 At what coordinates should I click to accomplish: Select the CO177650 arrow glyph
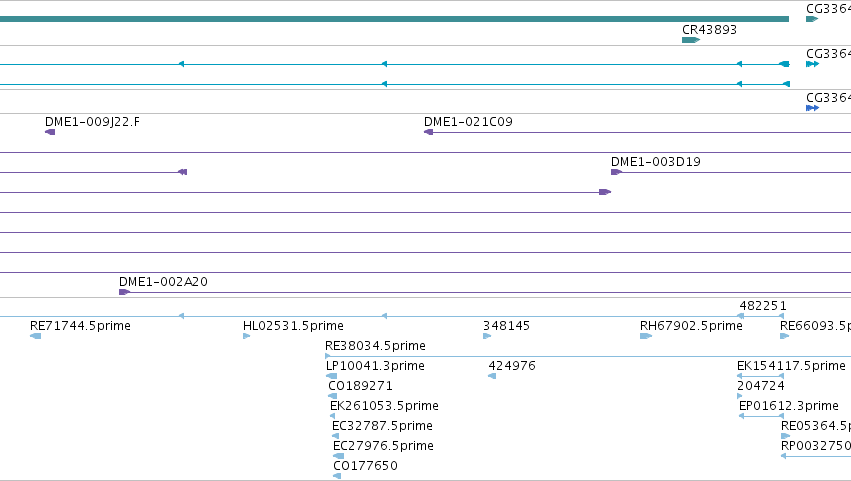[337, 476]
